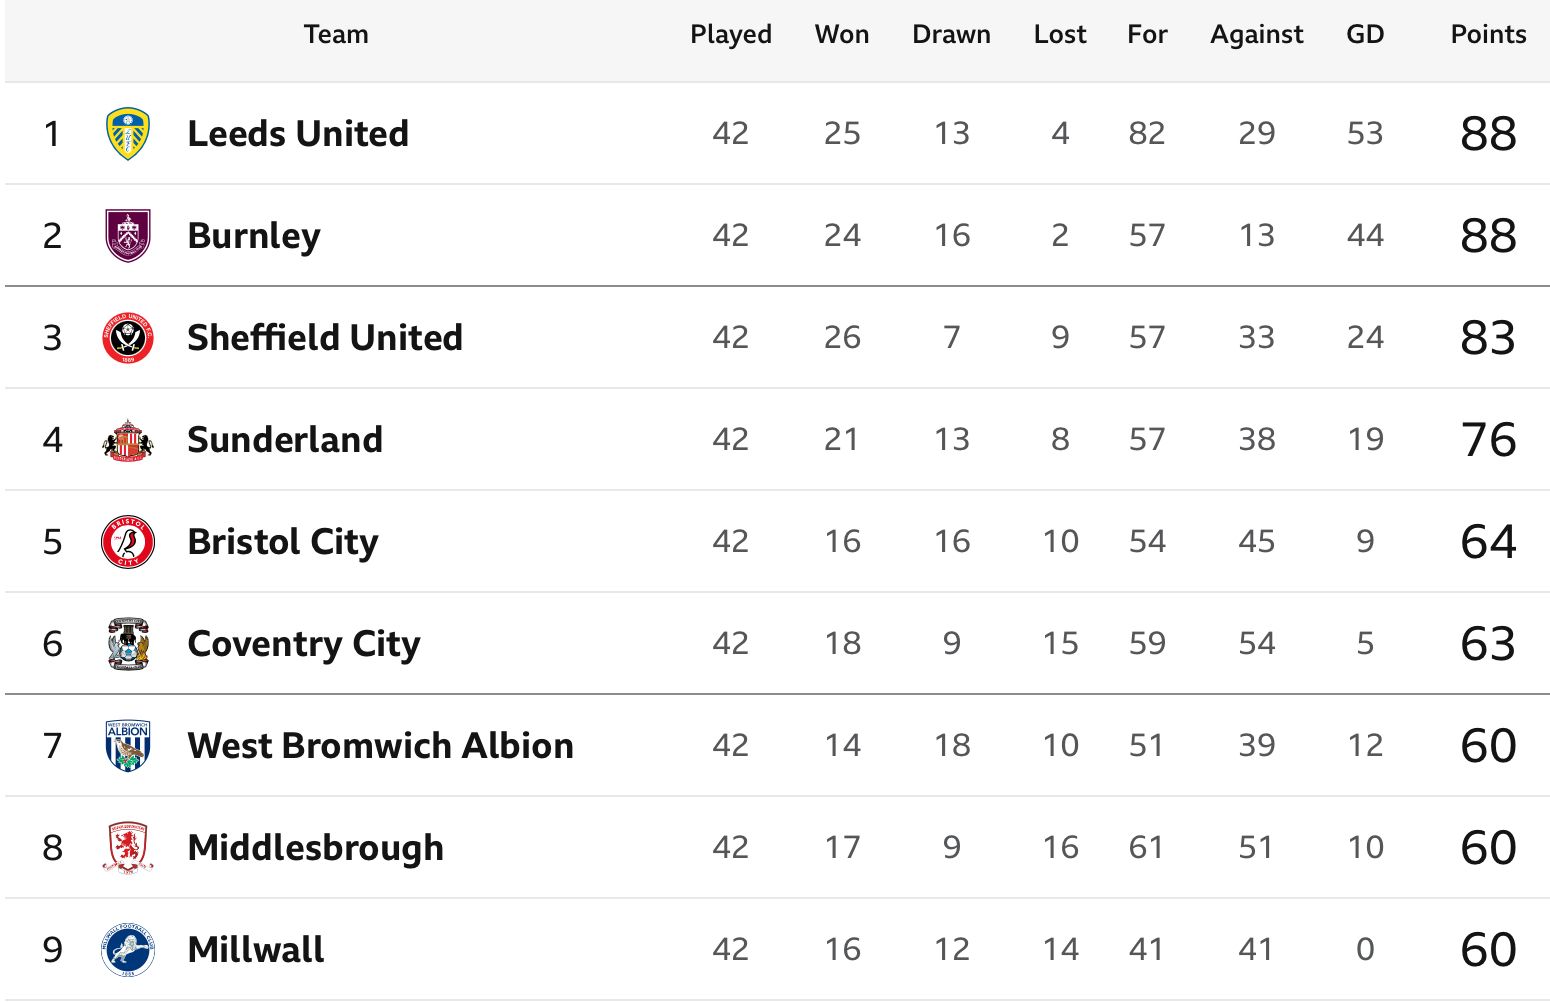Click the Burnley club badge

[x=128, y=236]
